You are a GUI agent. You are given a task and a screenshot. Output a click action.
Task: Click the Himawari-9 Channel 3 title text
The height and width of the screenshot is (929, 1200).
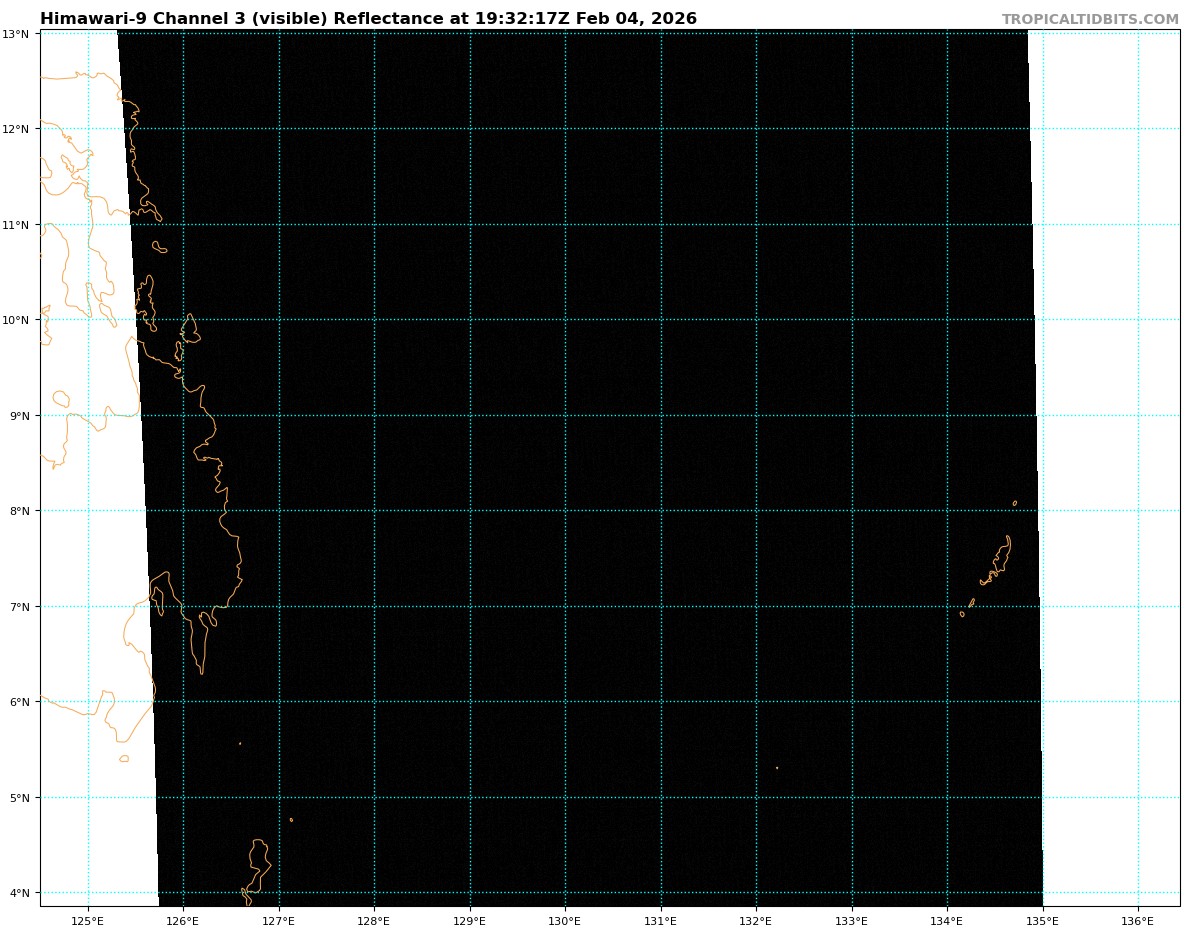(x=368, y=19)
